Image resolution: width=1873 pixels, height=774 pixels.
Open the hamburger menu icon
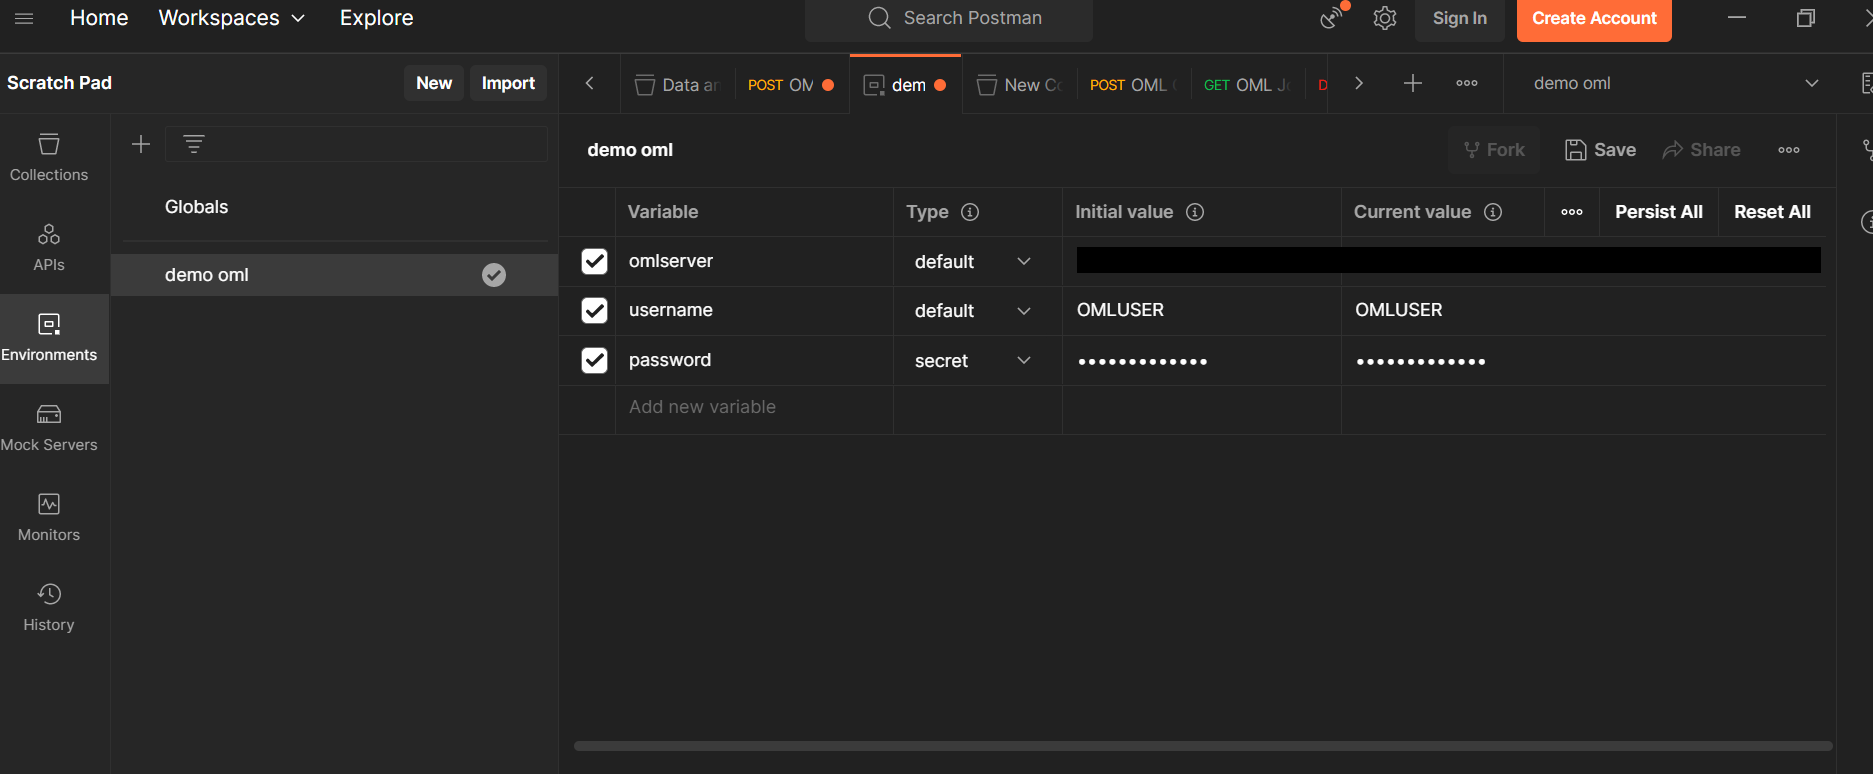[24, 18]
